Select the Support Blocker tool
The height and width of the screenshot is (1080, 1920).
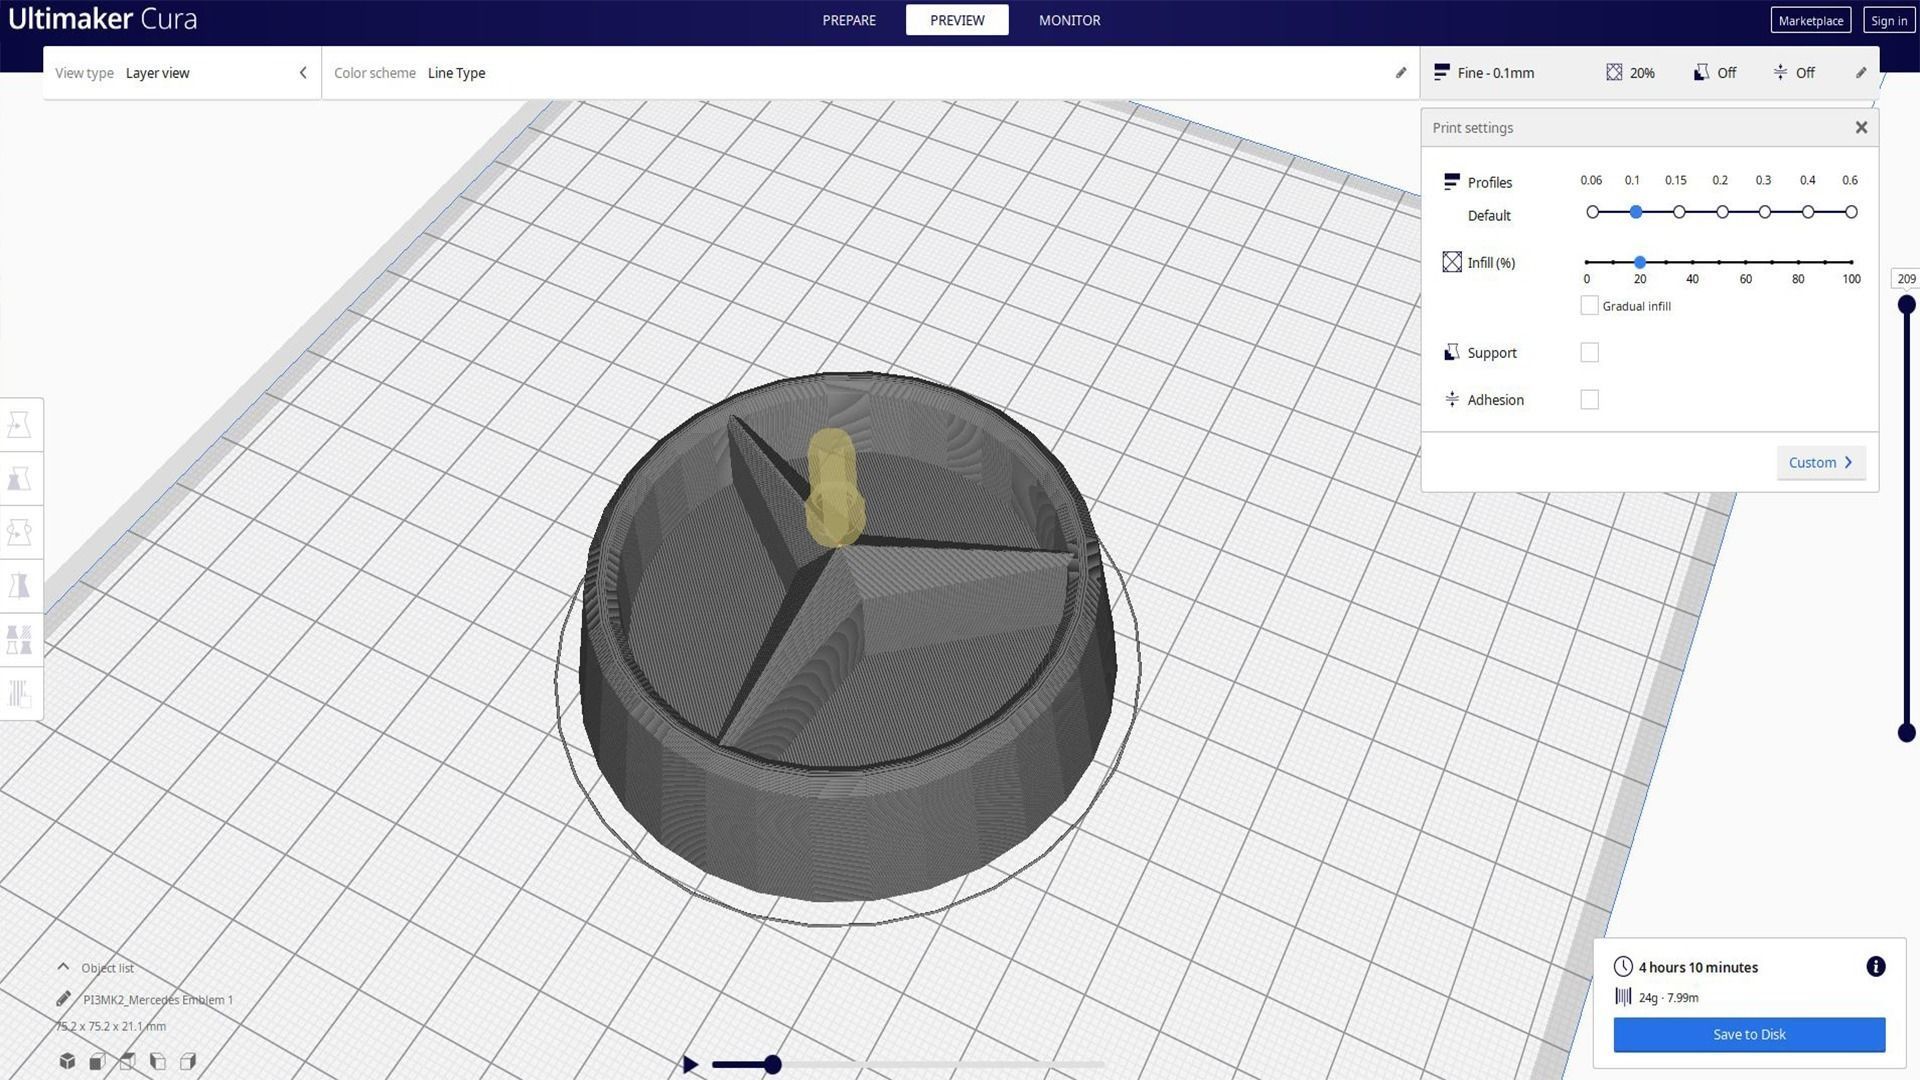[x=20, y=693]
